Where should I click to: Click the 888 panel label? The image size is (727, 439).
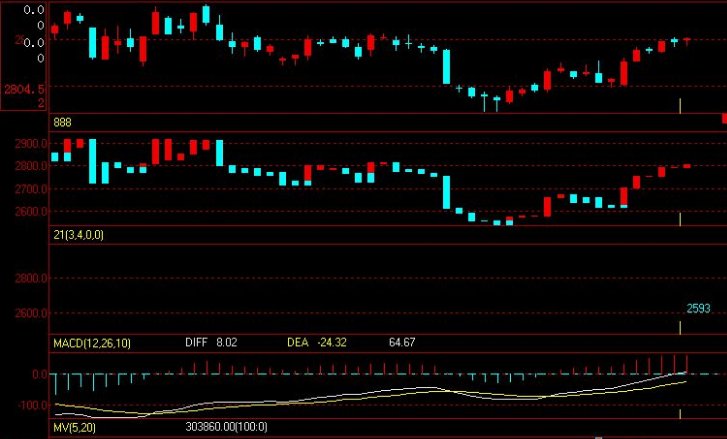(x=62, y=121)
